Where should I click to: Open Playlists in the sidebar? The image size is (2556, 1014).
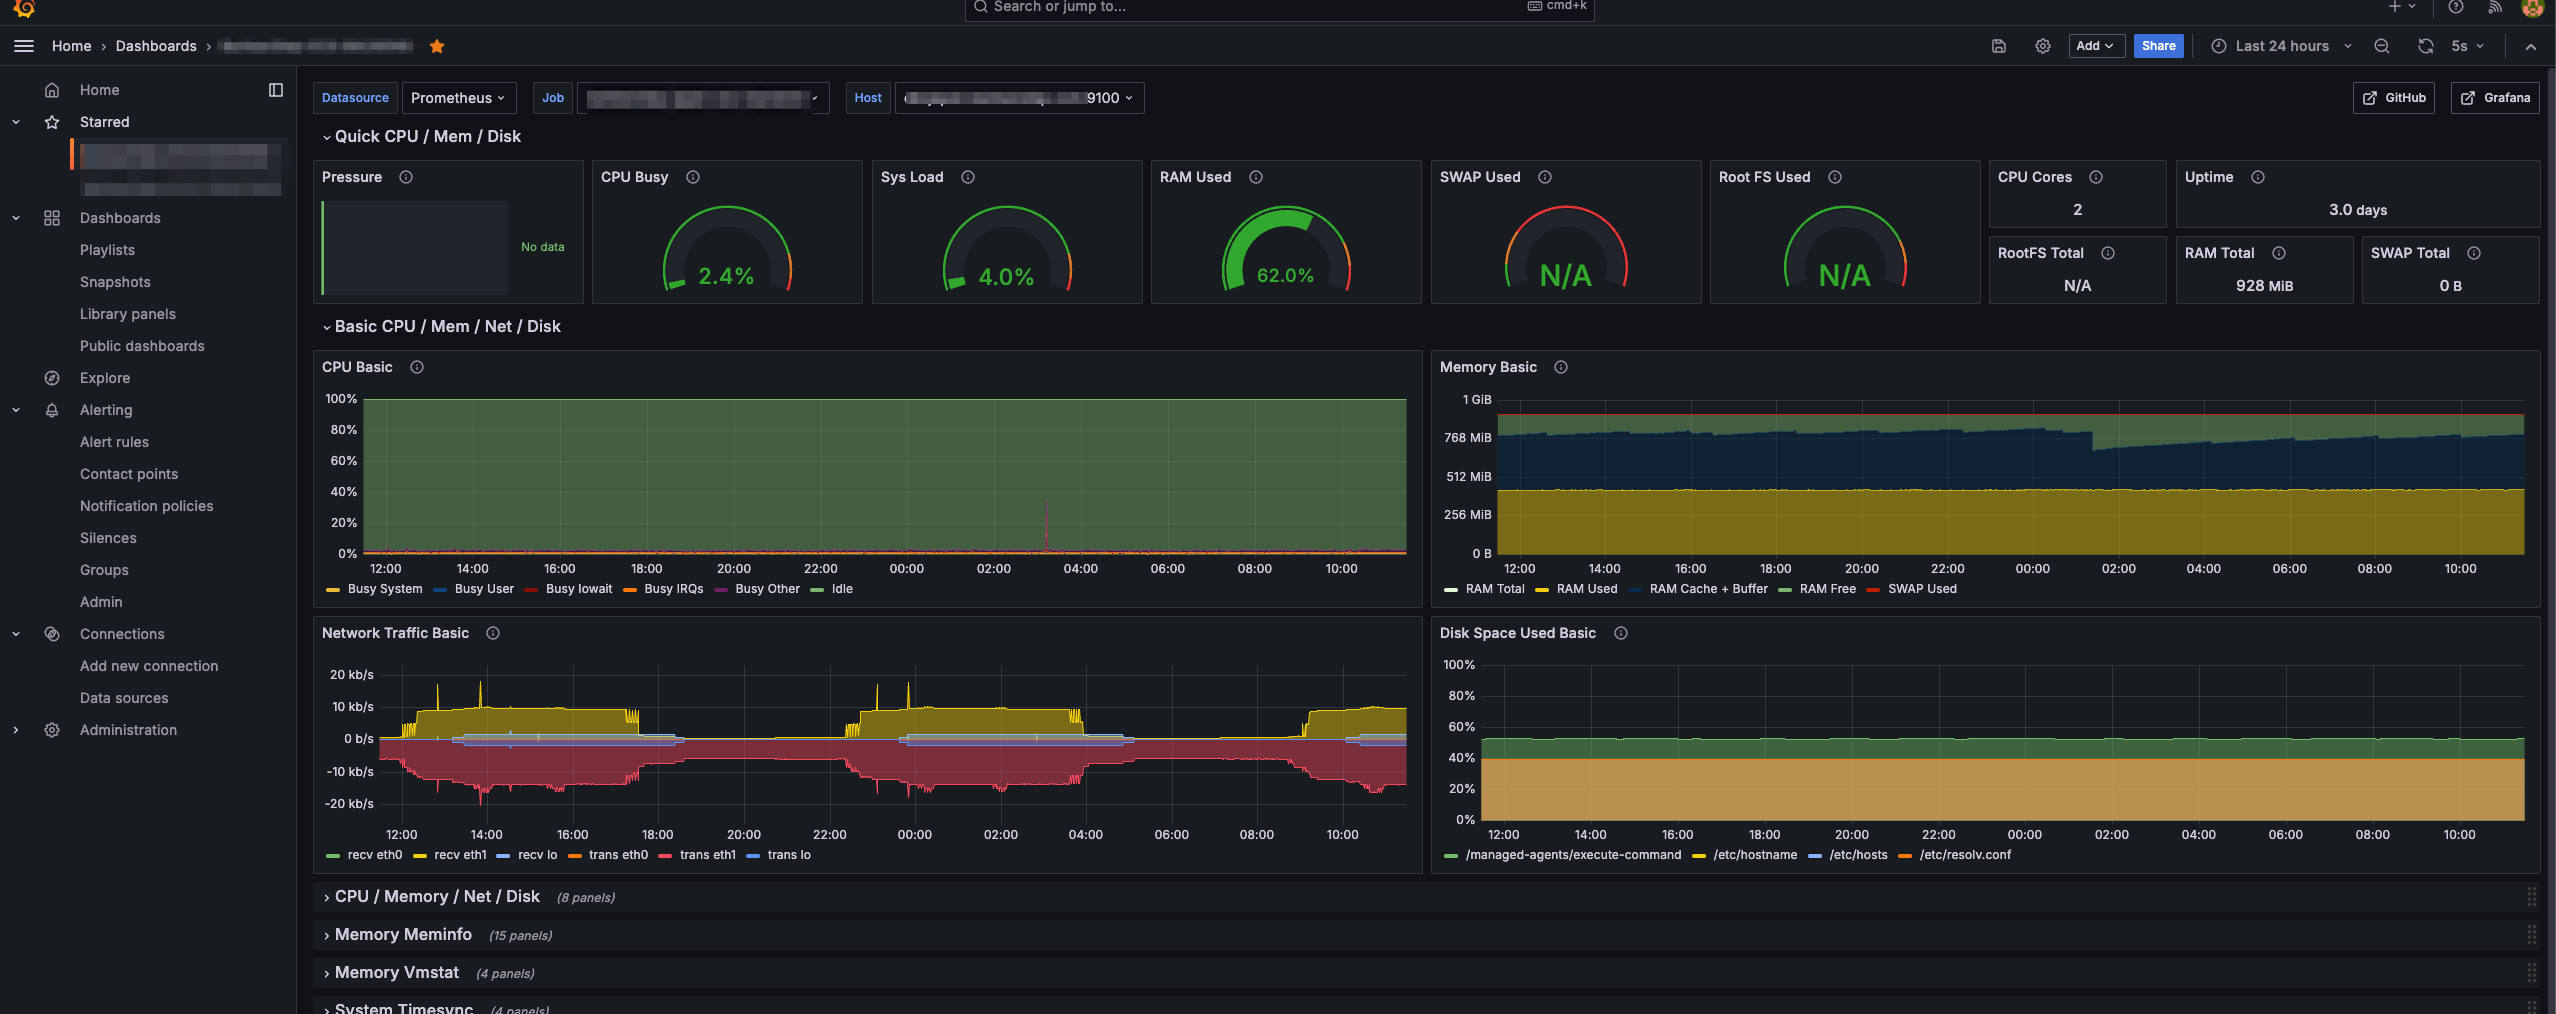tap(107, 250)
